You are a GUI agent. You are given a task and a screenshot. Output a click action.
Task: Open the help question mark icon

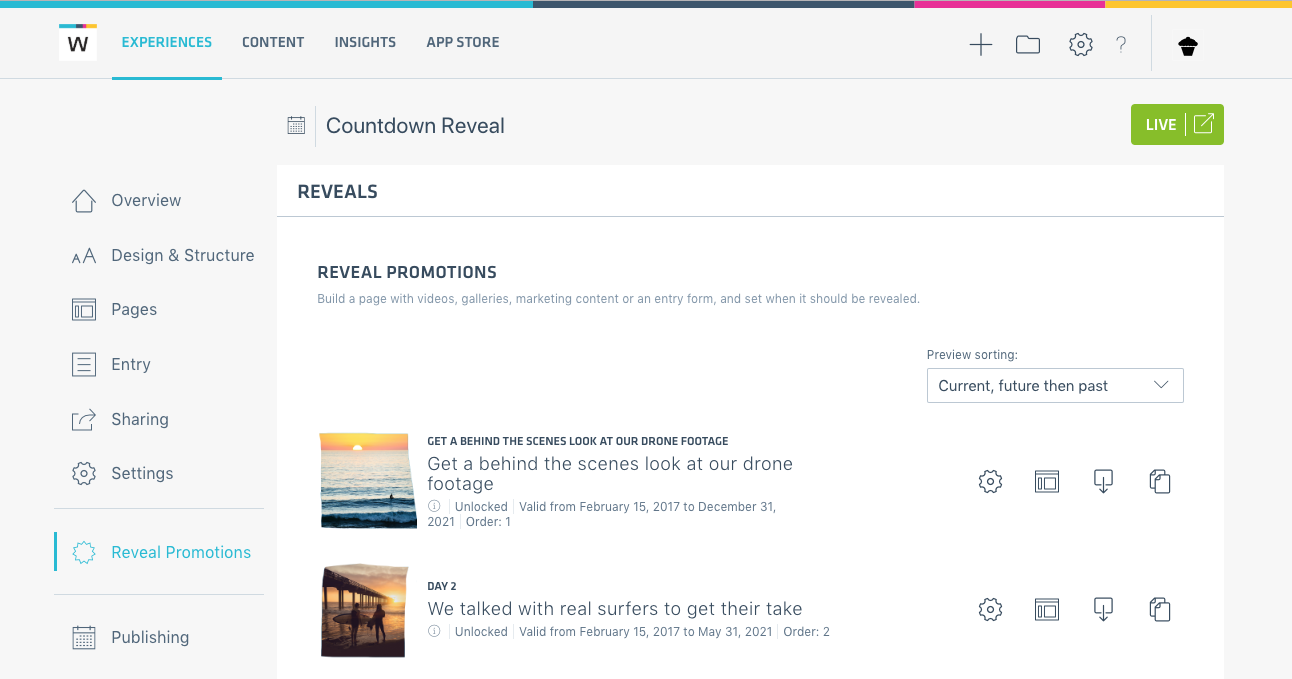pos(1120,44)
